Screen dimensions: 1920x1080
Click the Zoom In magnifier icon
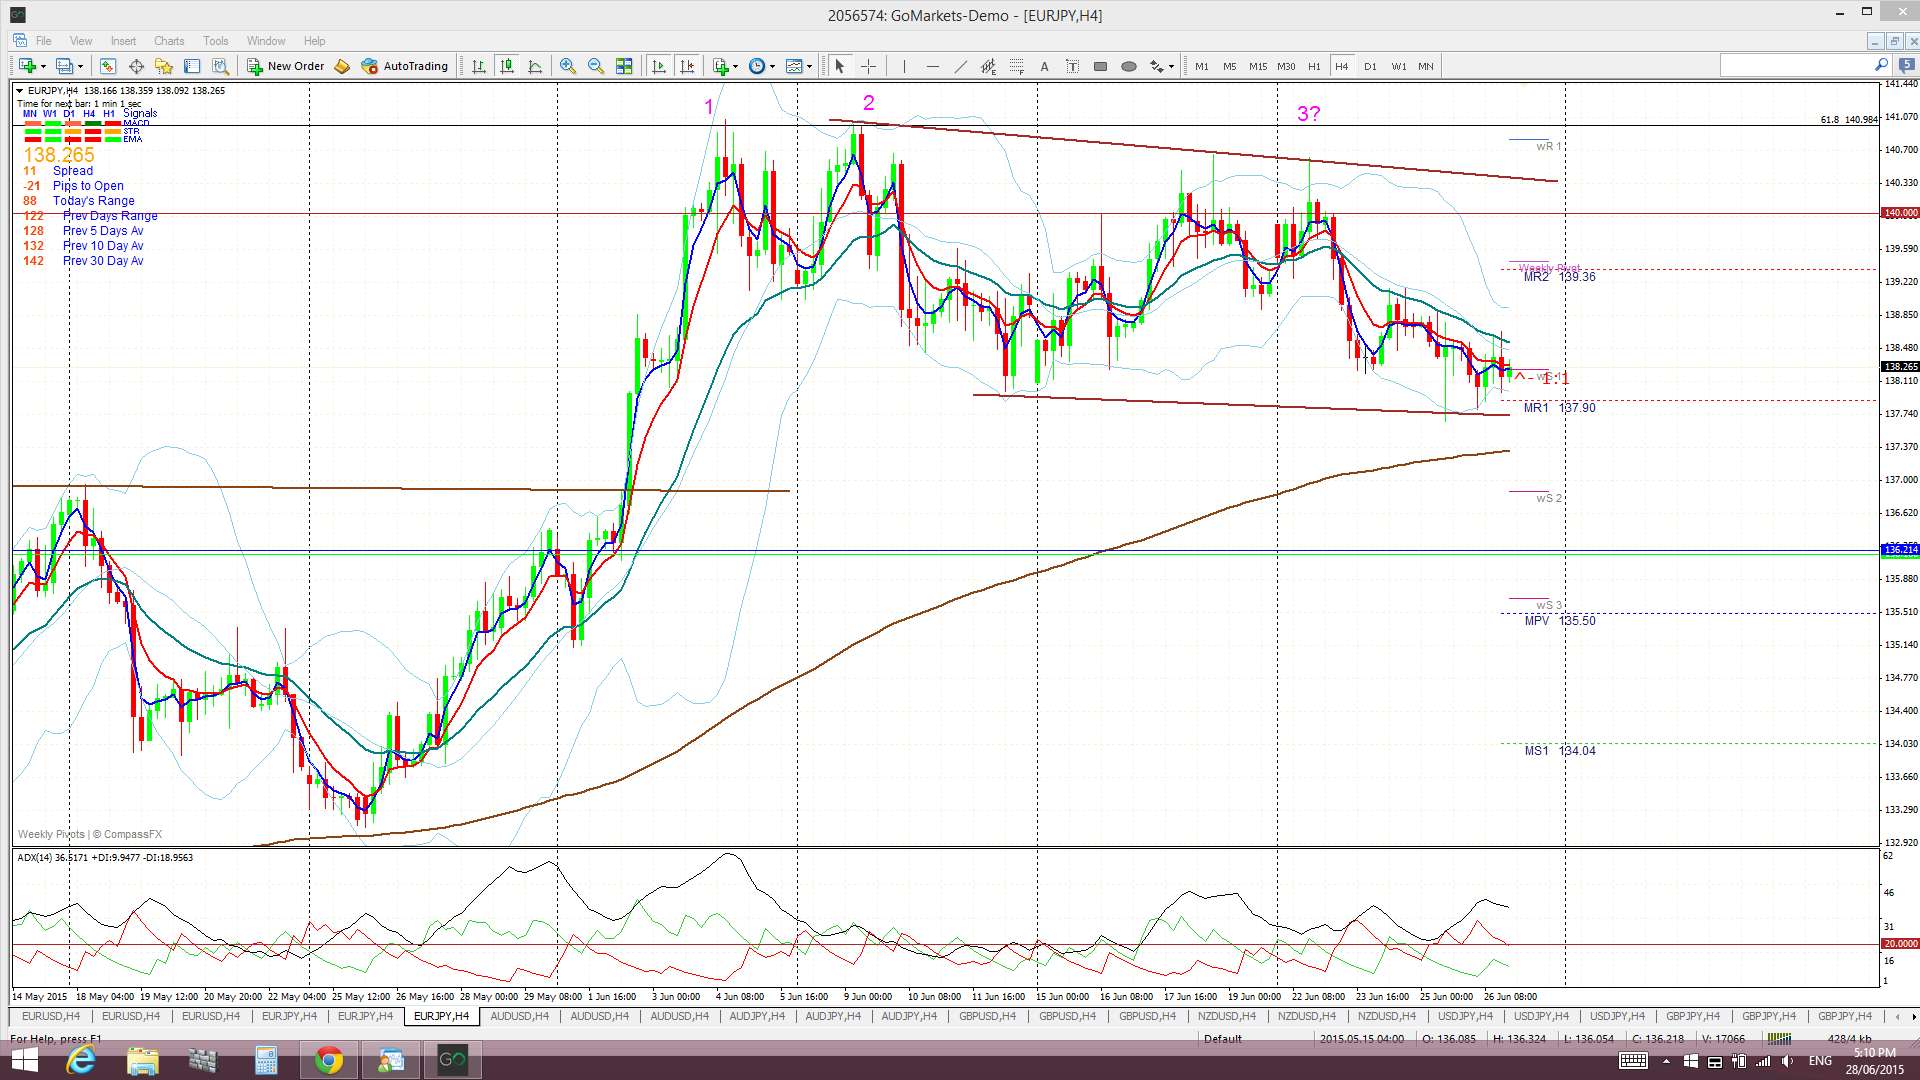(x=567, y=66)
